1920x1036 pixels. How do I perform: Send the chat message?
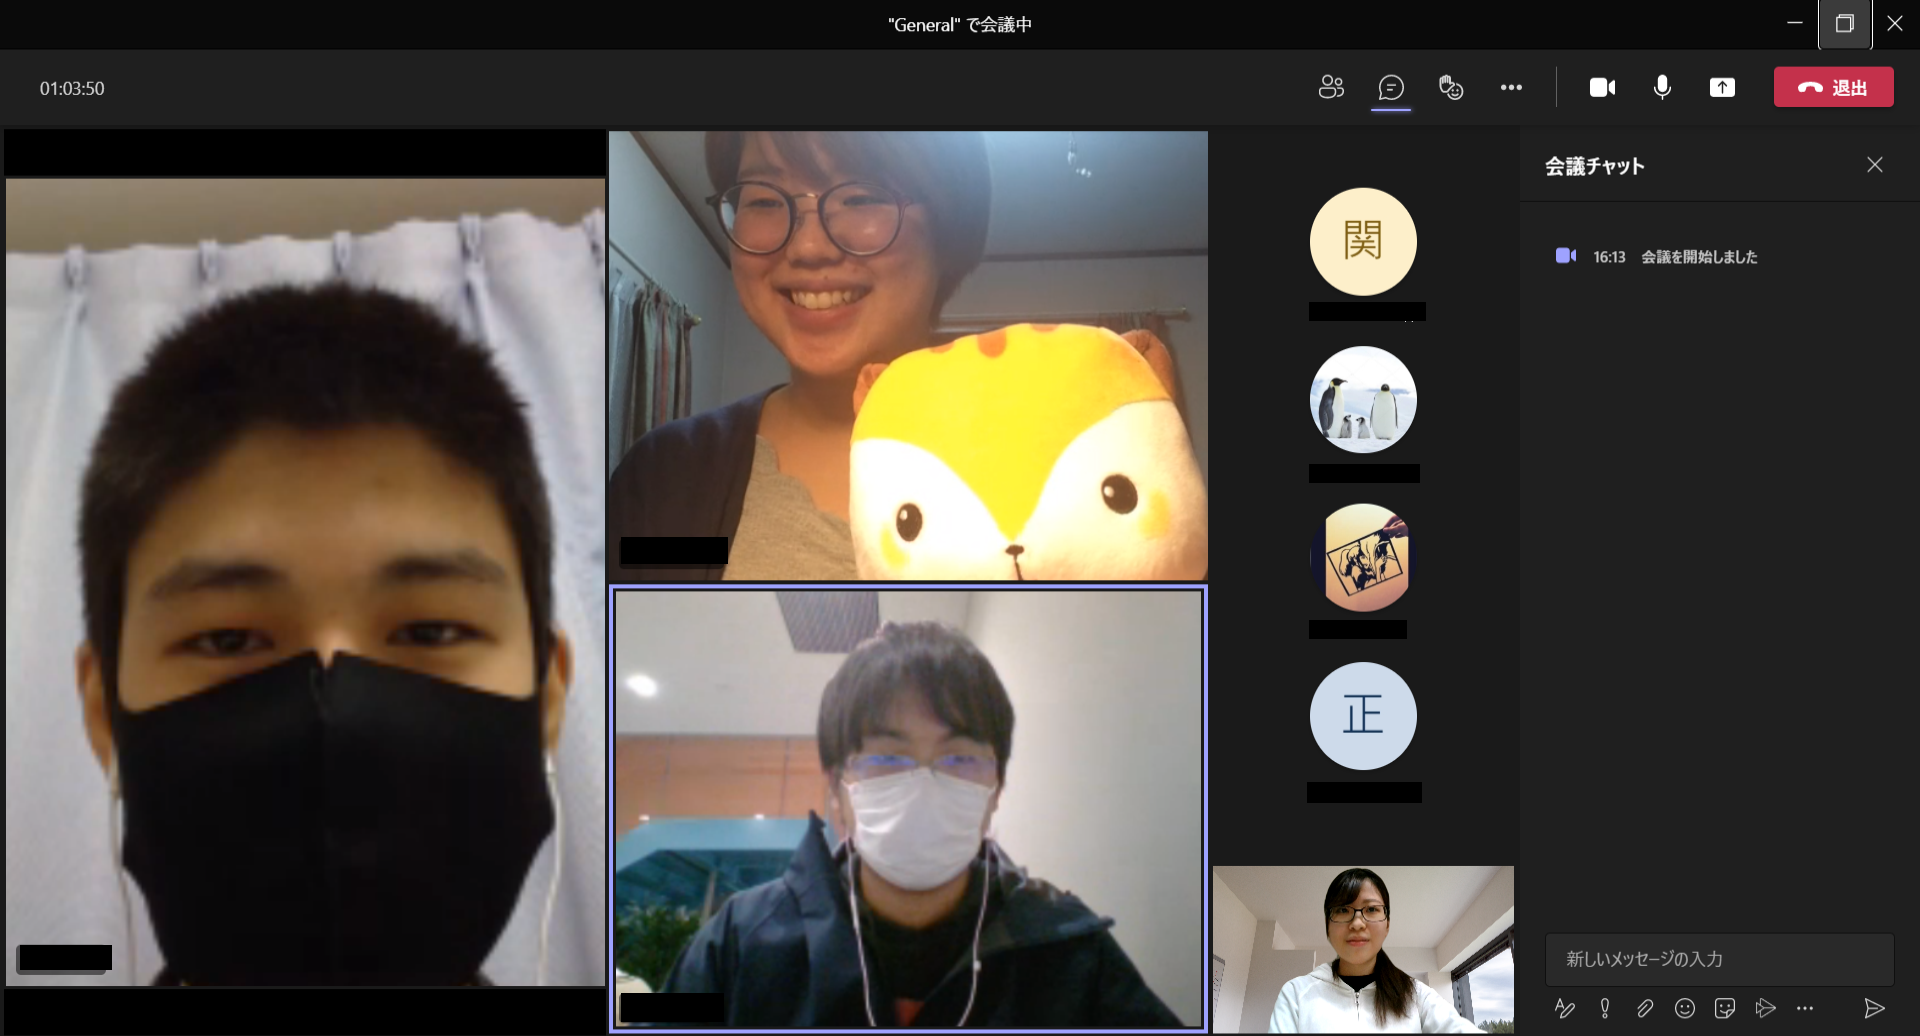[1875, 1009]
